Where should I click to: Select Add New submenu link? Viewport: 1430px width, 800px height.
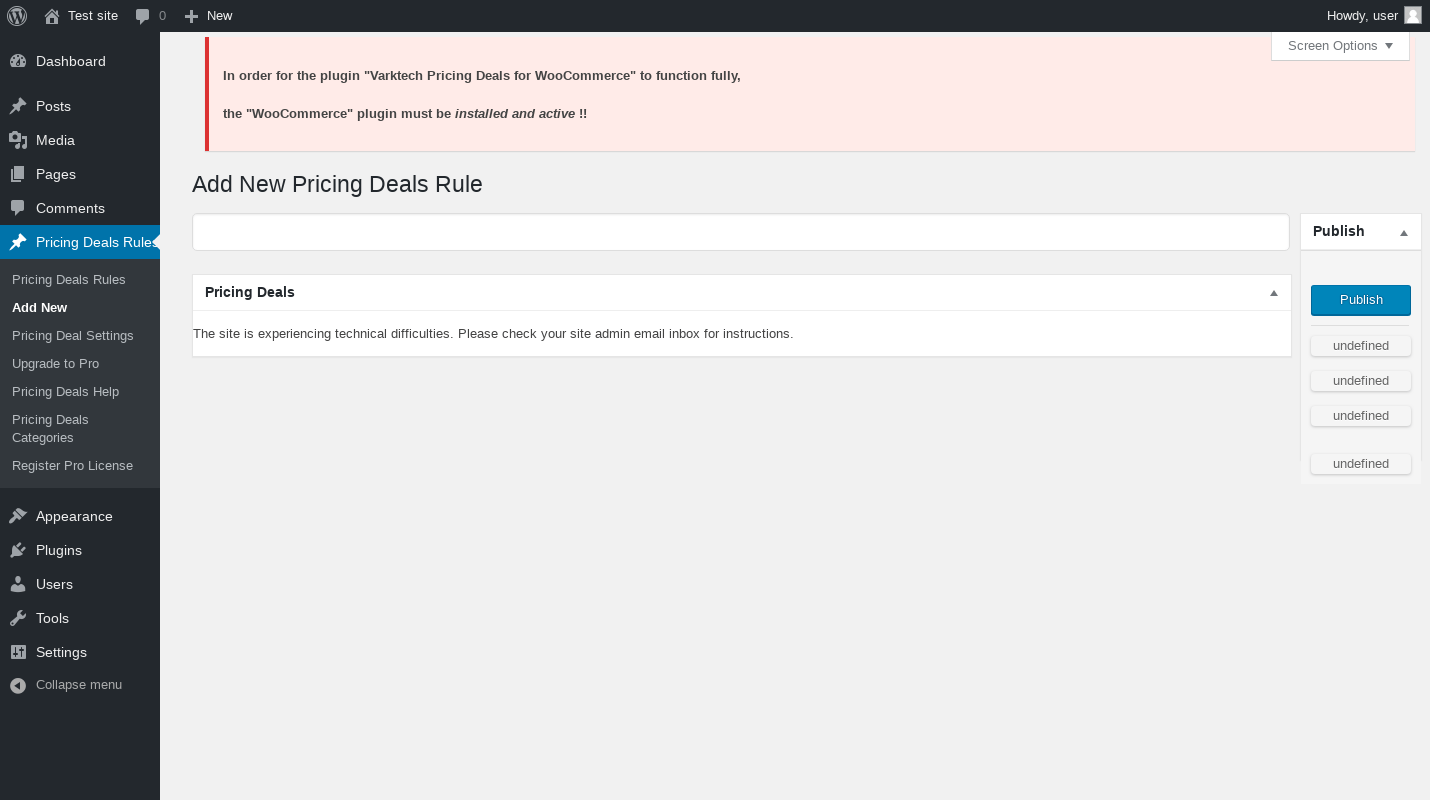click(x=40, y=307)
